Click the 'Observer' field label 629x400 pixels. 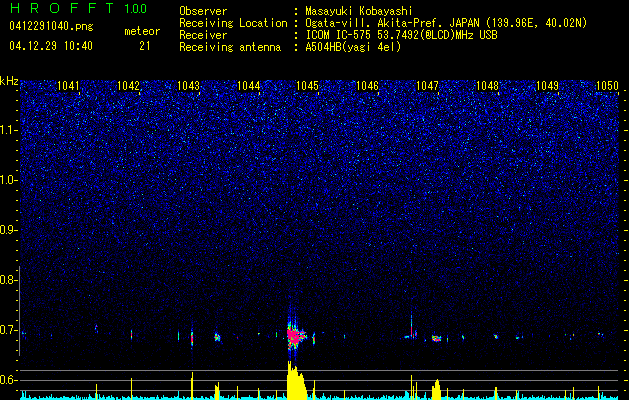pyautogui.click(x=203, y=11)
